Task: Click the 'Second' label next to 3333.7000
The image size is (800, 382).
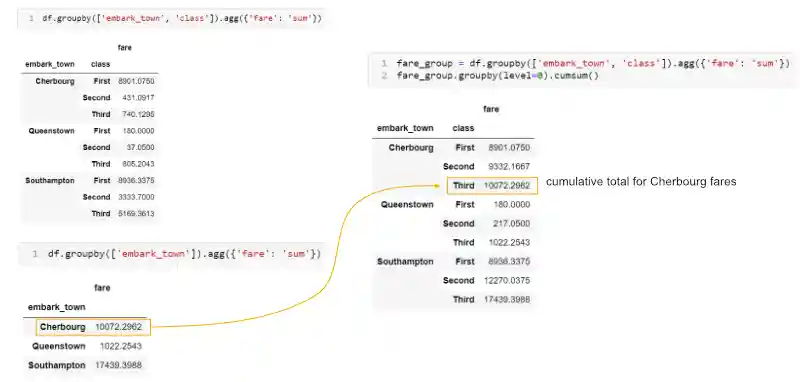Action: 96,197
